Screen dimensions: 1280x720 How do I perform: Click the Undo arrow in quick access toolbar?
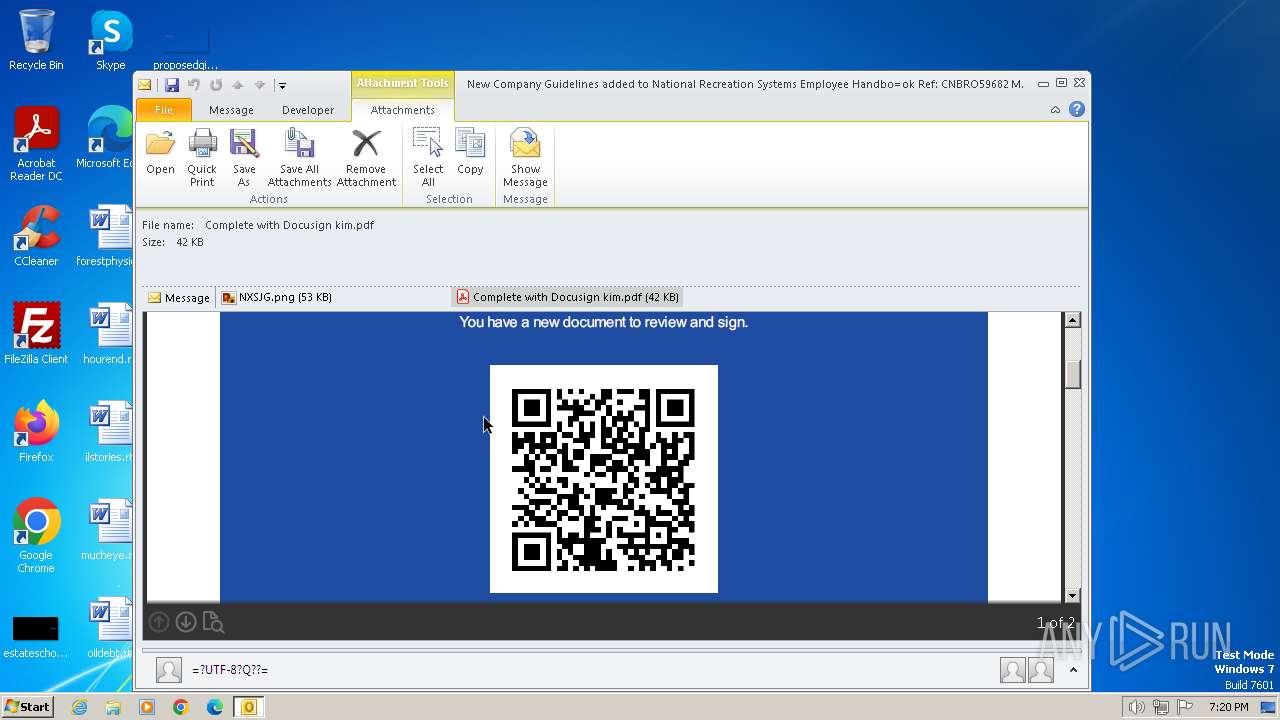pos(194,85)
